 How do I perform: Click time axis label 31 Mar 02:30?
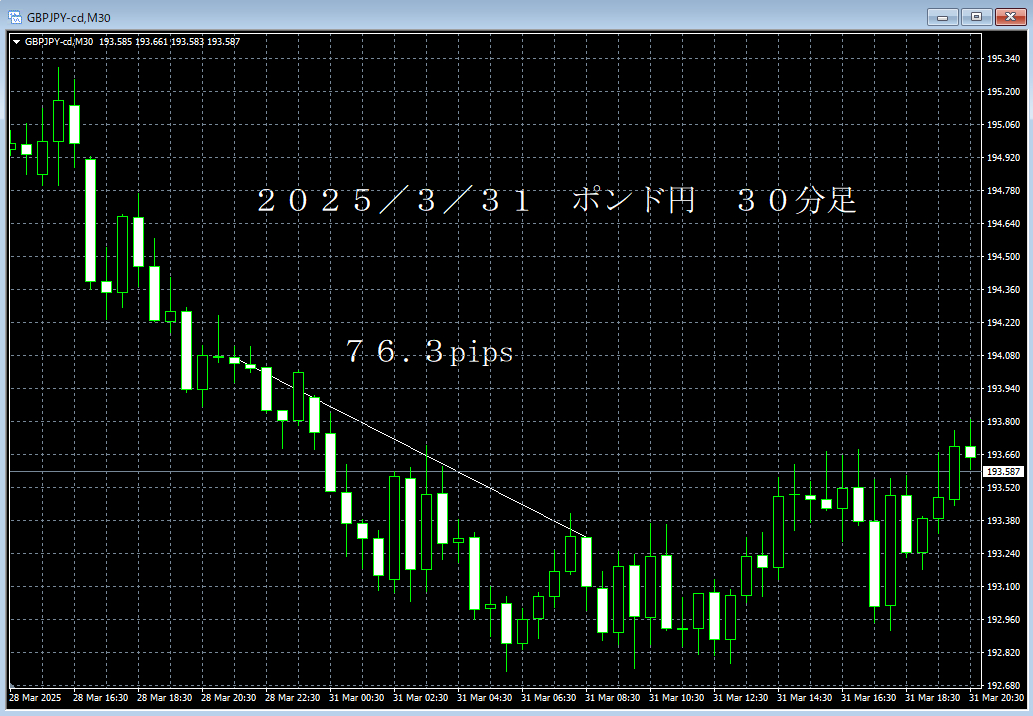coord(420,698)
